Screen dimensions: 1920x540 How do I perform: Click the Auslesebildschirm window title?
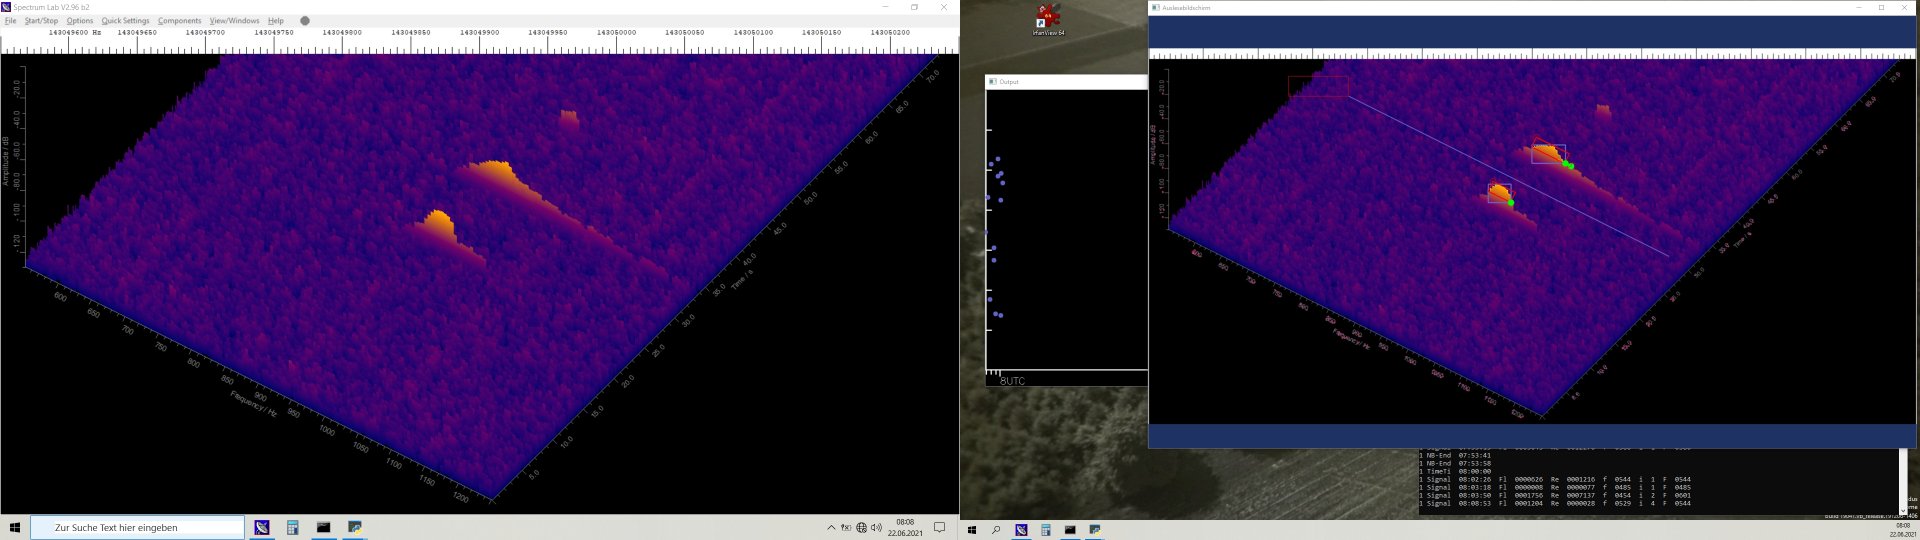pos(1186,7)
